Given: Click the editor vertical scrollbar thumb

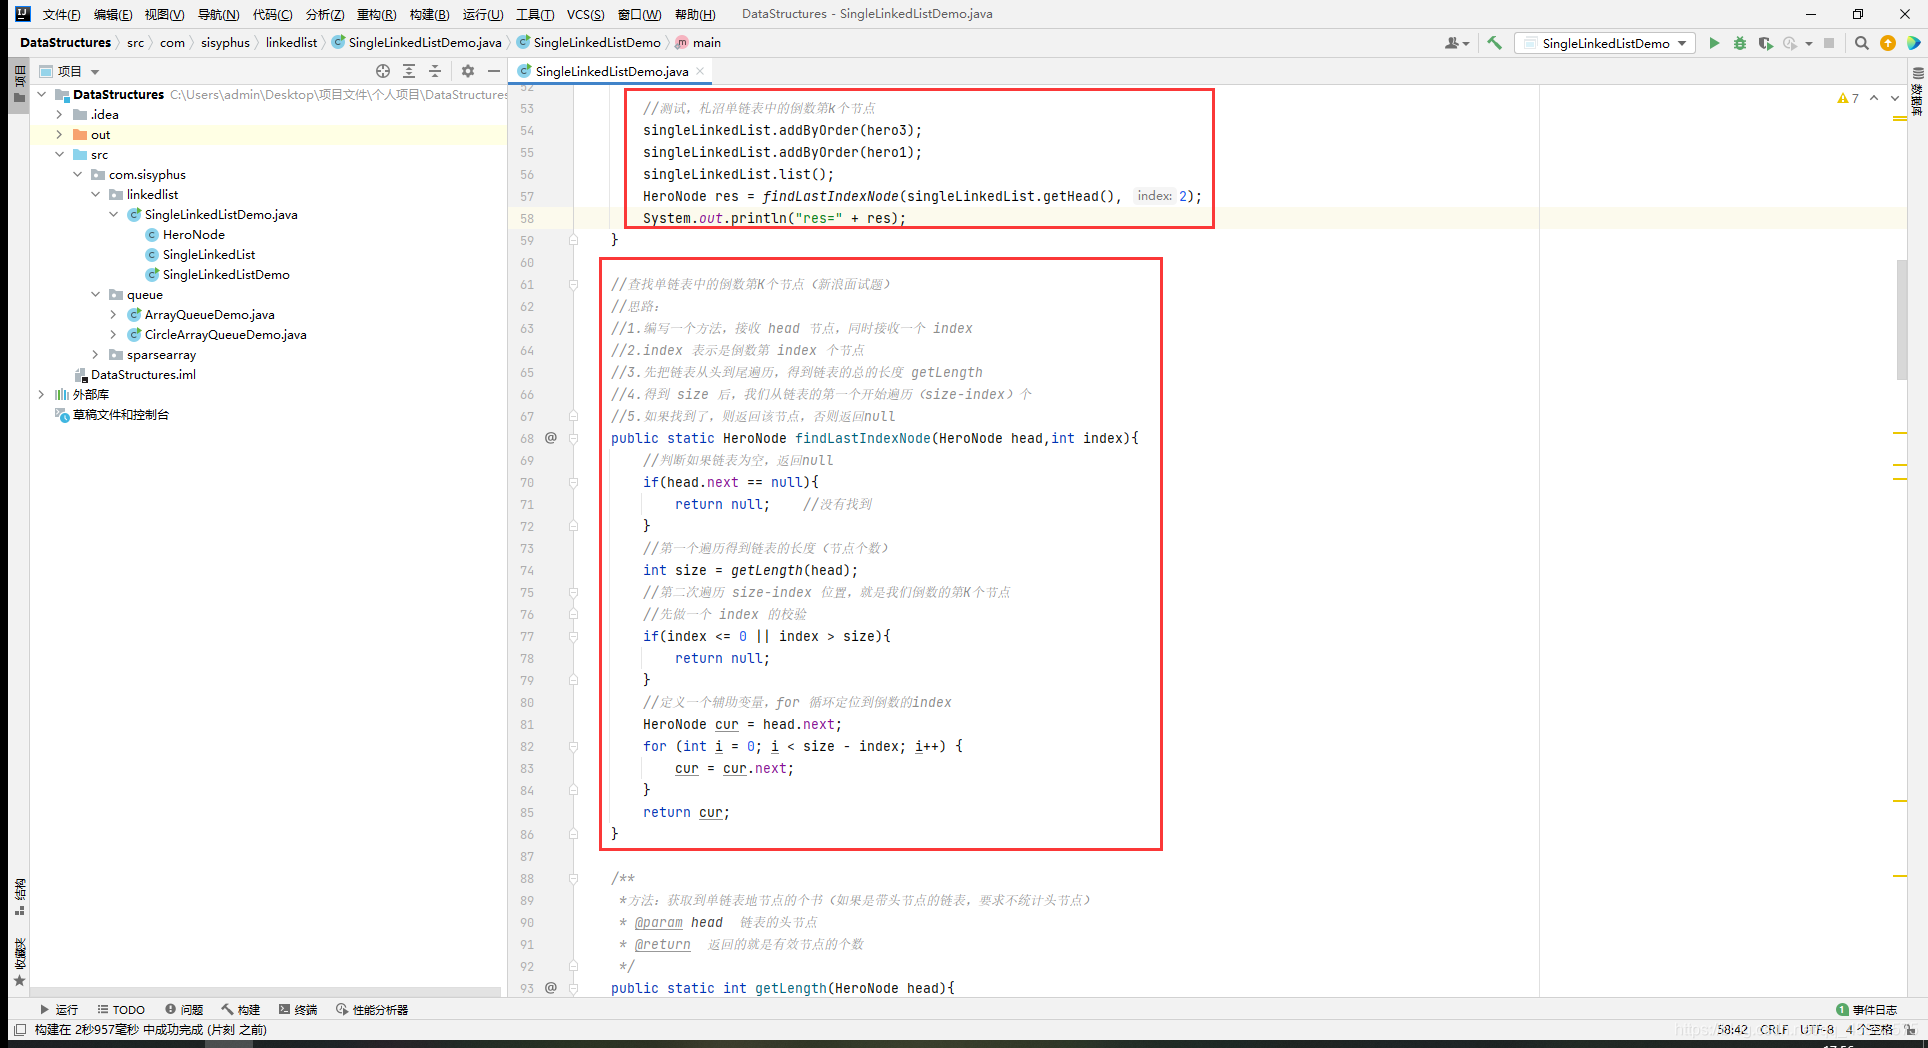Looking at the screenshot, I should point(1901,320).
